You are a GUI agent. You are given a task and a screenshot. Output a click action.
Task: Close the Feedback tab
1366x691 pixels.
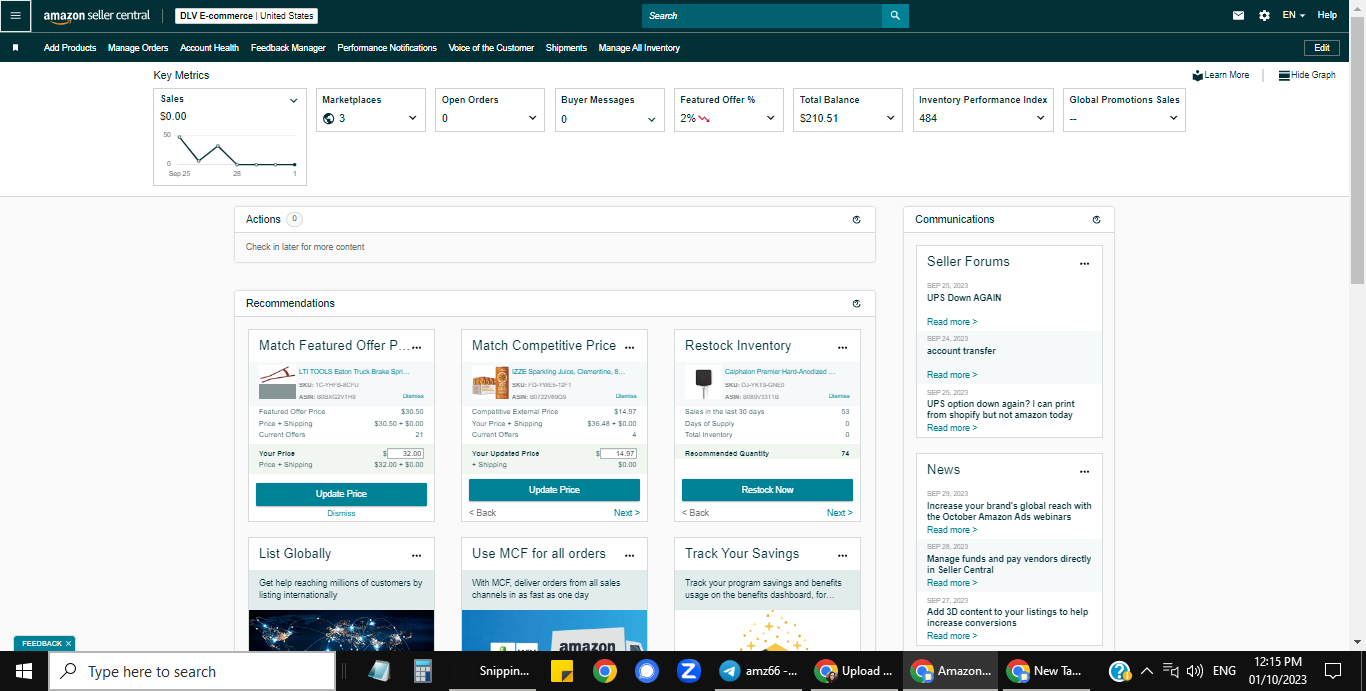click(68, 644)
